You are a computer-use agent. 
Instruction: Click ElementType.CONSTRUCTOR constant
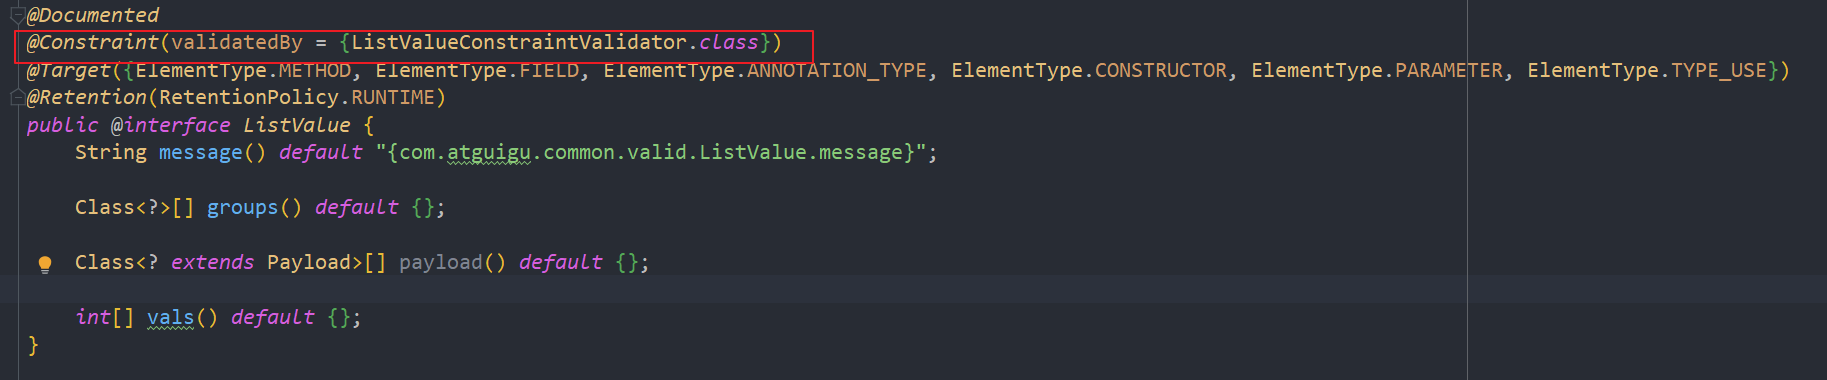tap(1089, 70)
